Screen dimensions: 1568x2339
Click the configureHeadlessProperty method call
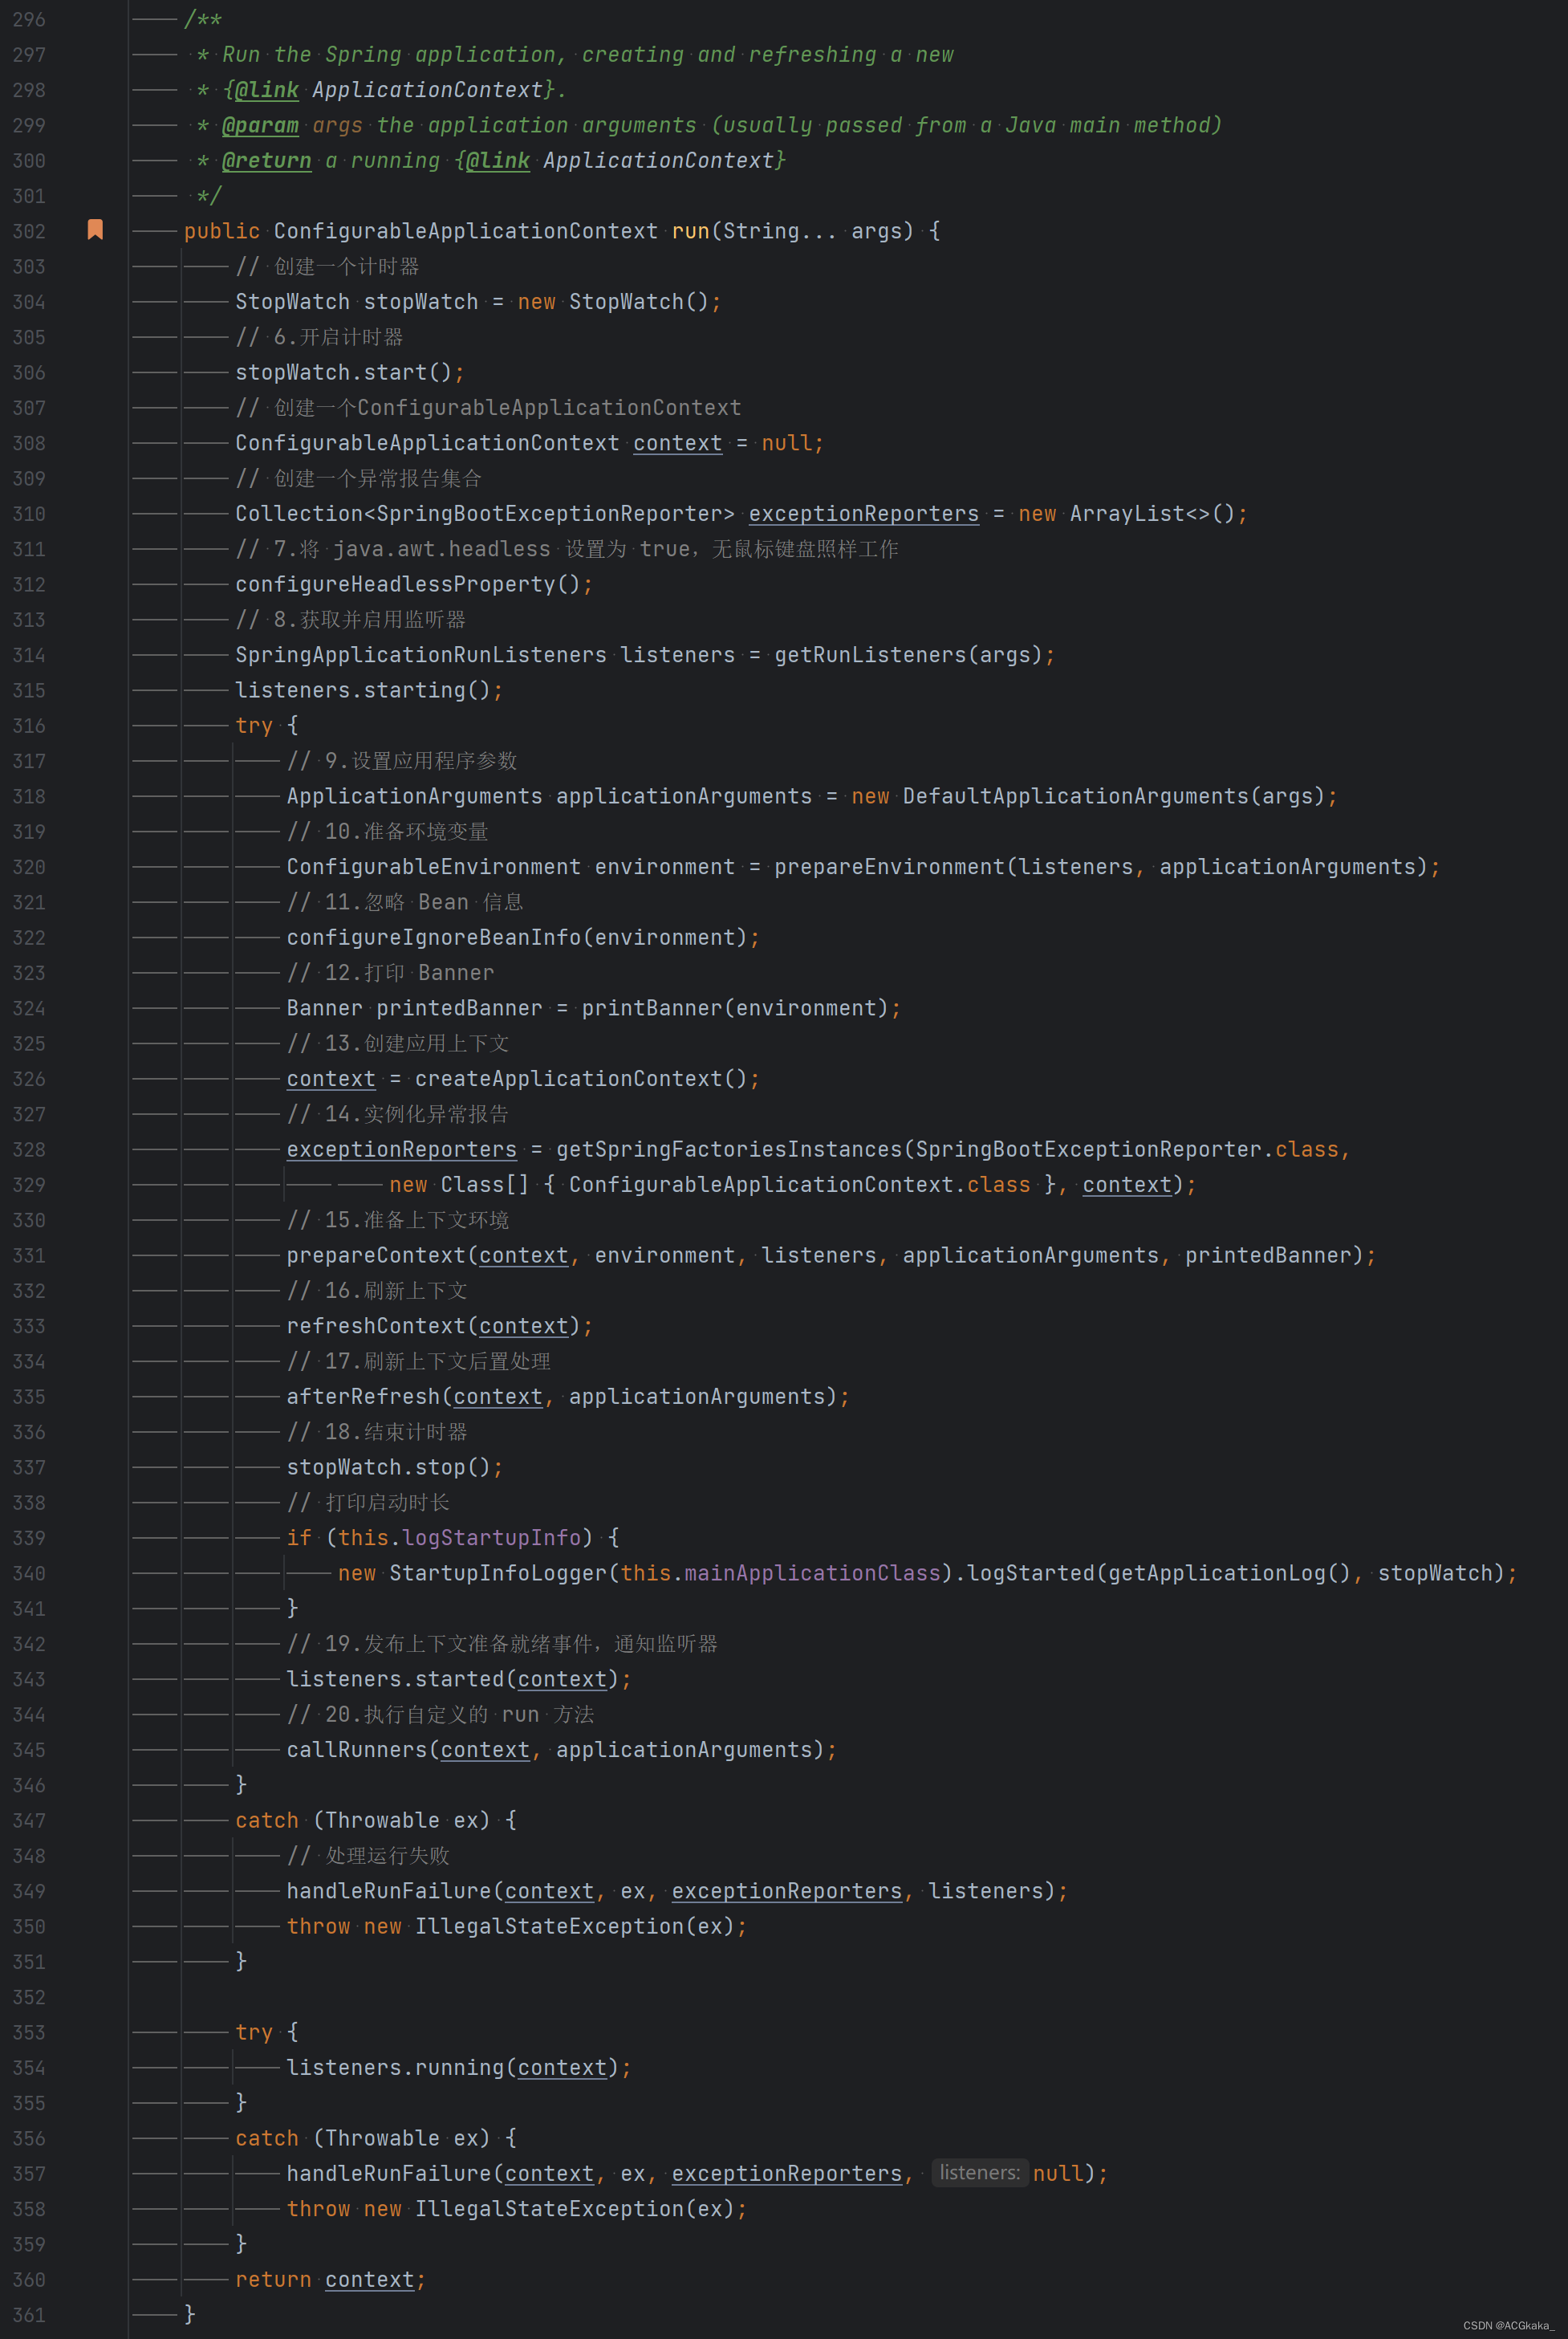click(x=395, y=584)
